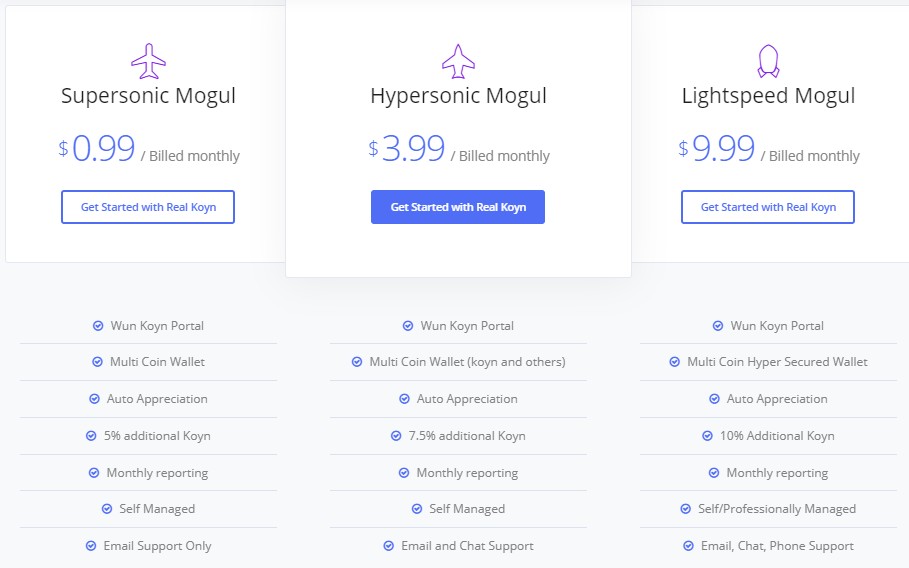Select the Lightspeed Mogul plan title
The width and height of the screenshot is (909, 568).
click(x=768, y=96)
